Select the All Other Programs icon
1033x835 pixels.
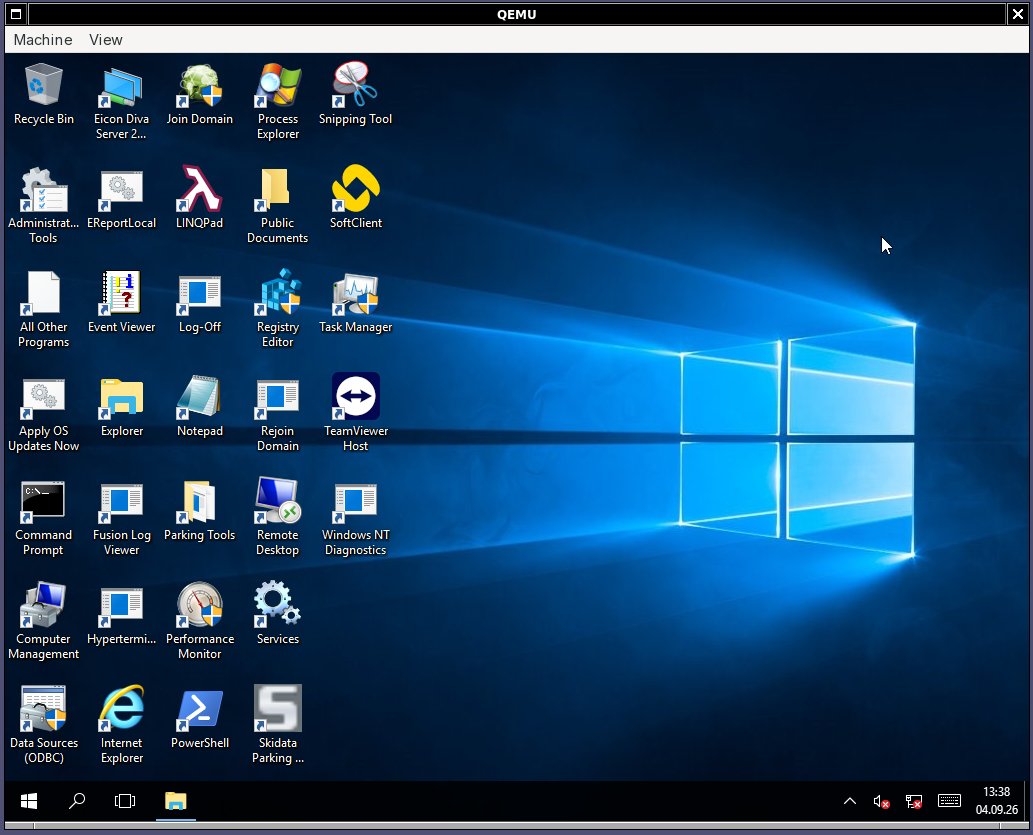pos(43,309)
